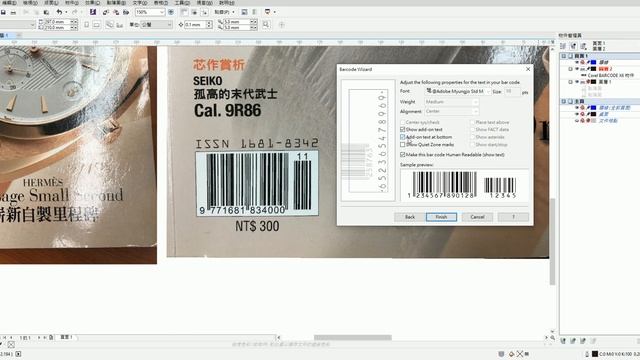Collapse the first page node in Object Manager
Image resolution: width=640 pixels, height=360 pixels.
(564, 56)
